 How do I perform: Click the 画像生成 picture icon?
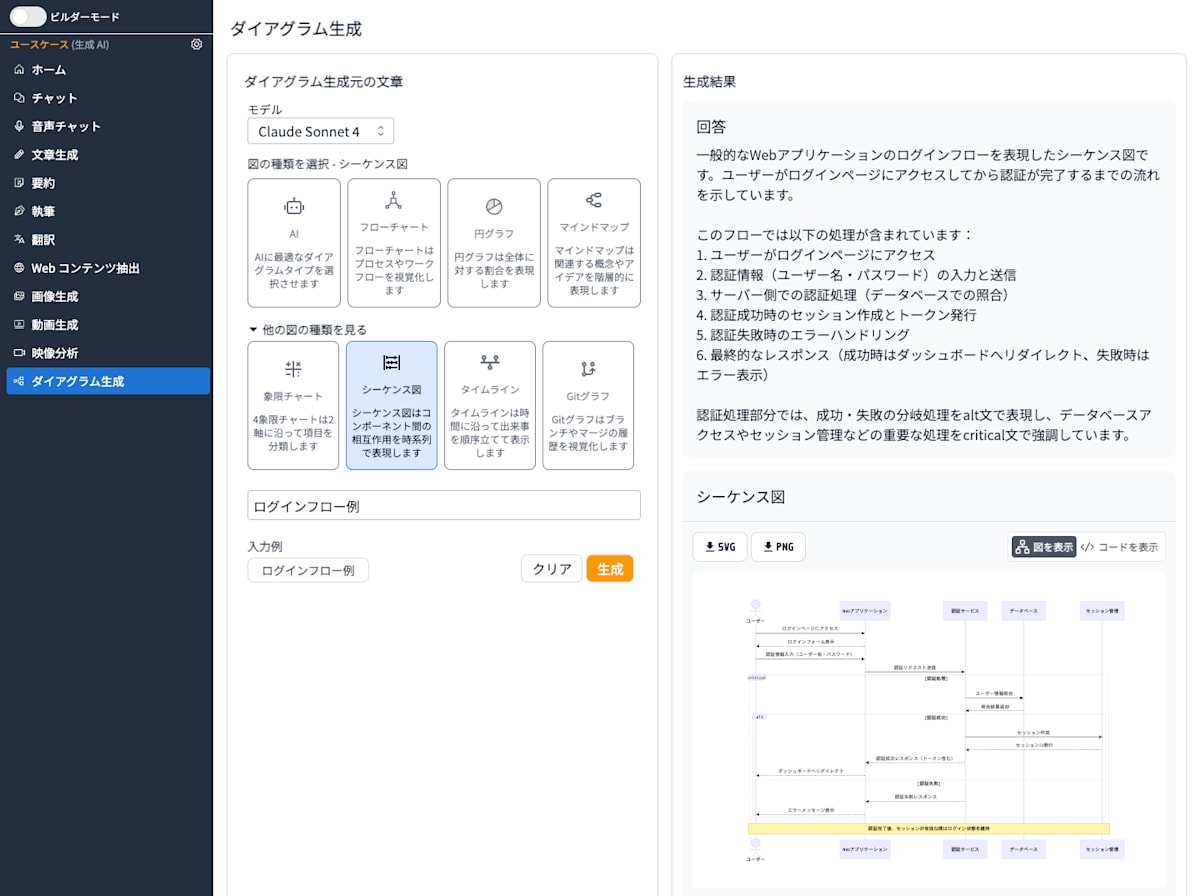click(x=19, y=296)
